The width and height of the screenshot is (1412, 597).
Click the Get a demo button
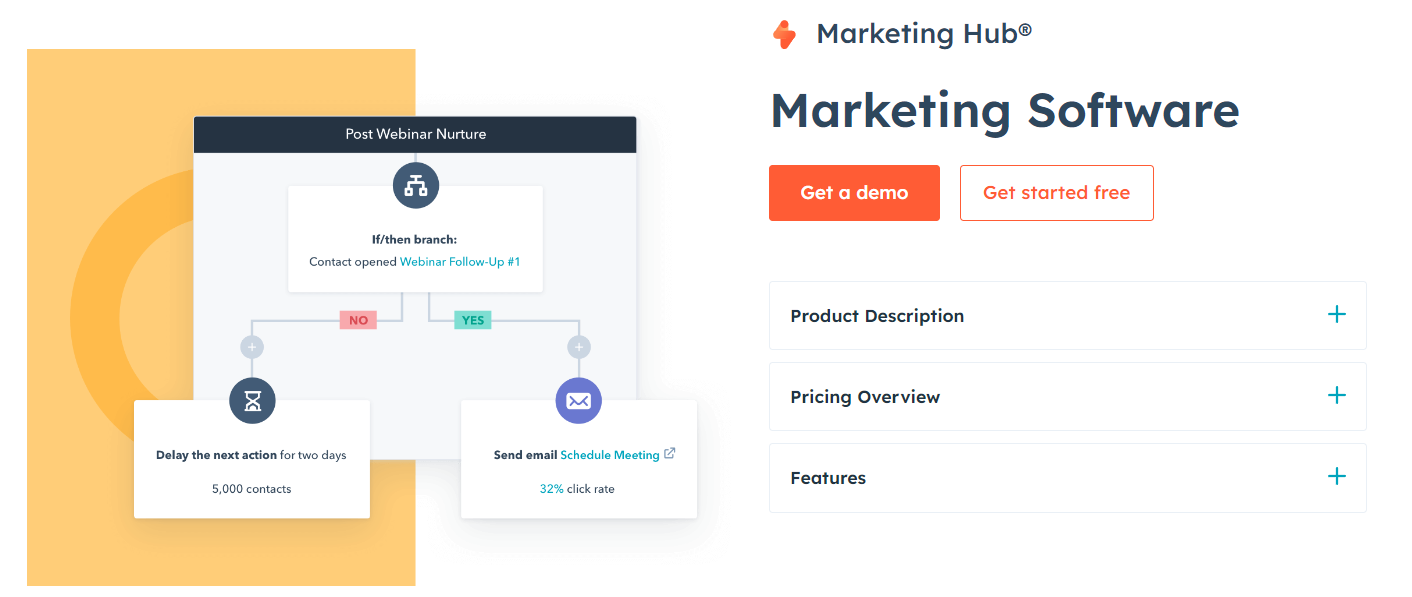[x=854, y=193]
